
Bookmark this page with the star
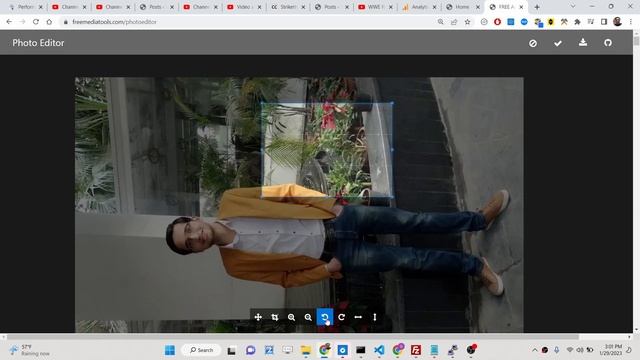coord(467,22)
